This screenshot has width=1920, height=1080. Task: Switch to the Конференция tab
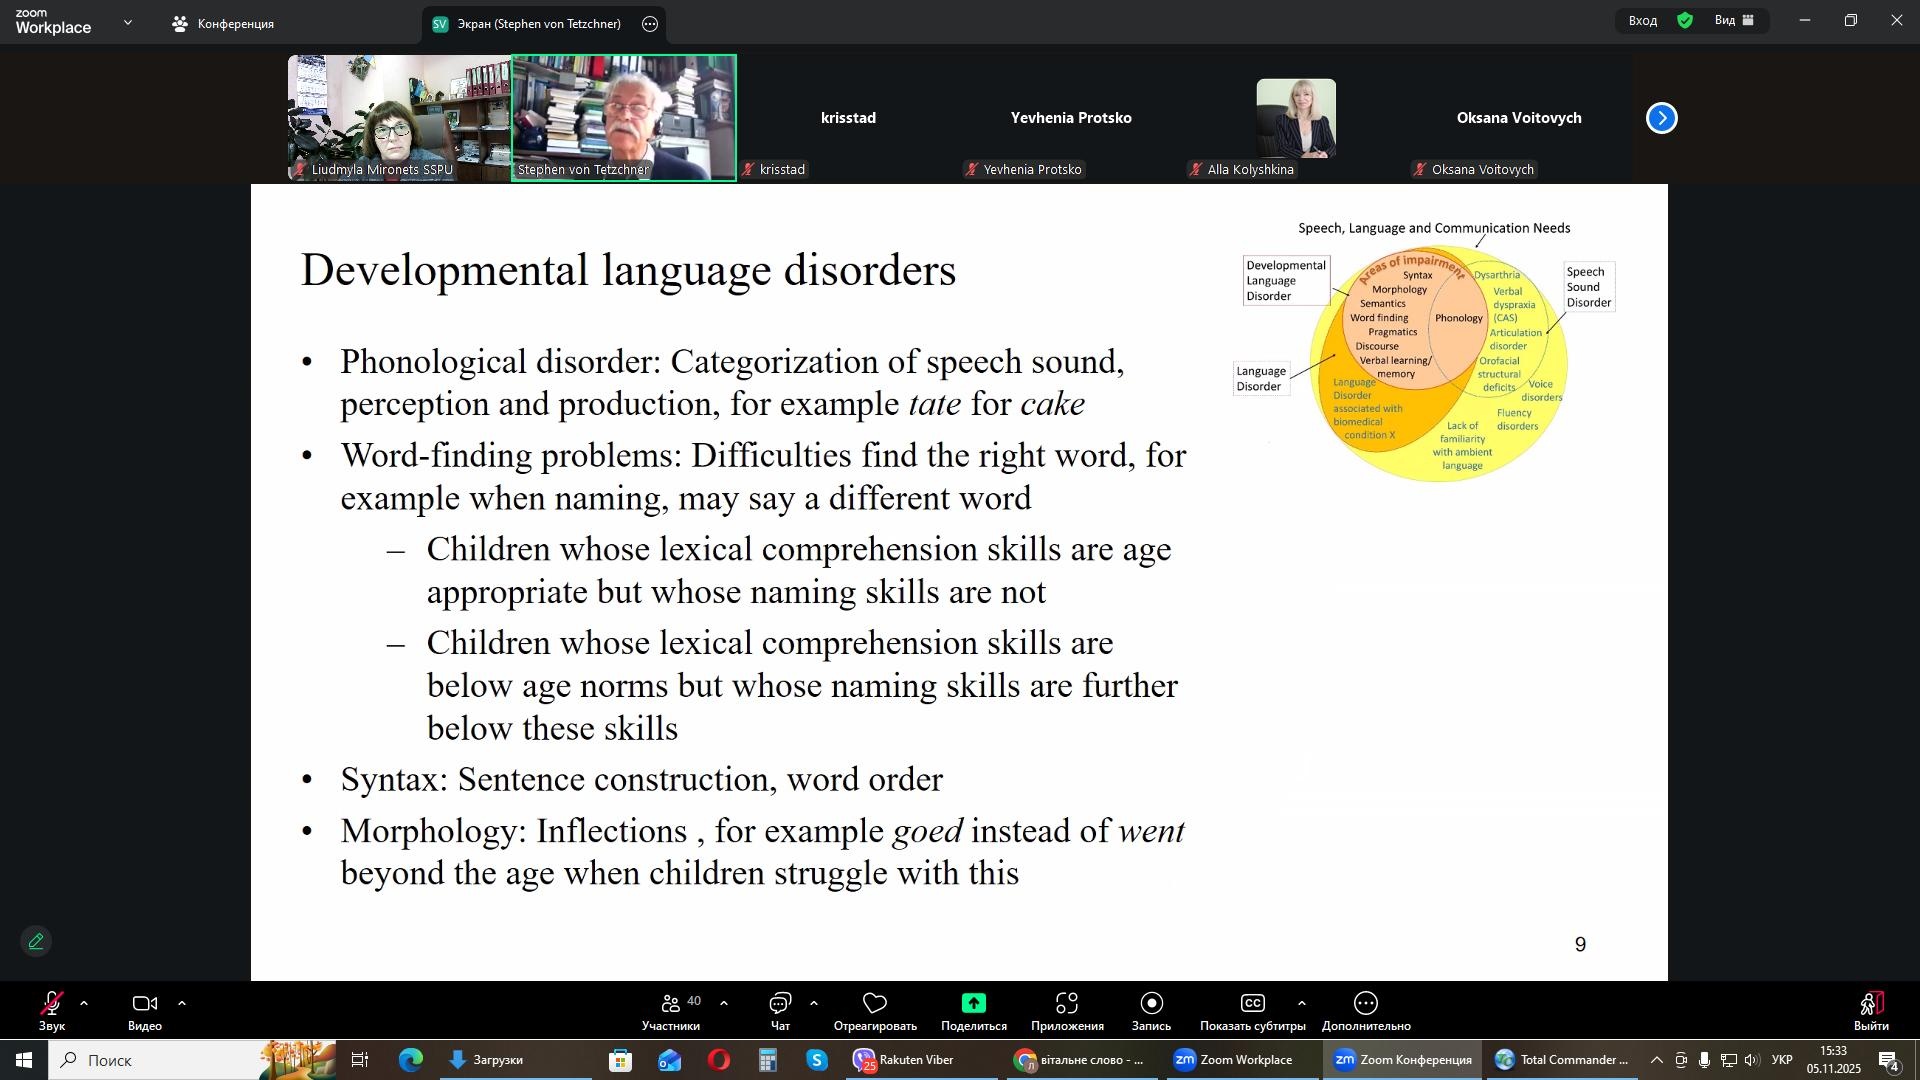point(223,24)
